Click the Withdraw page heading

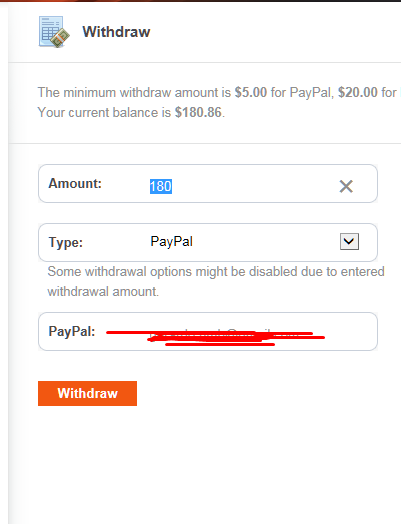tap(116, 32)
